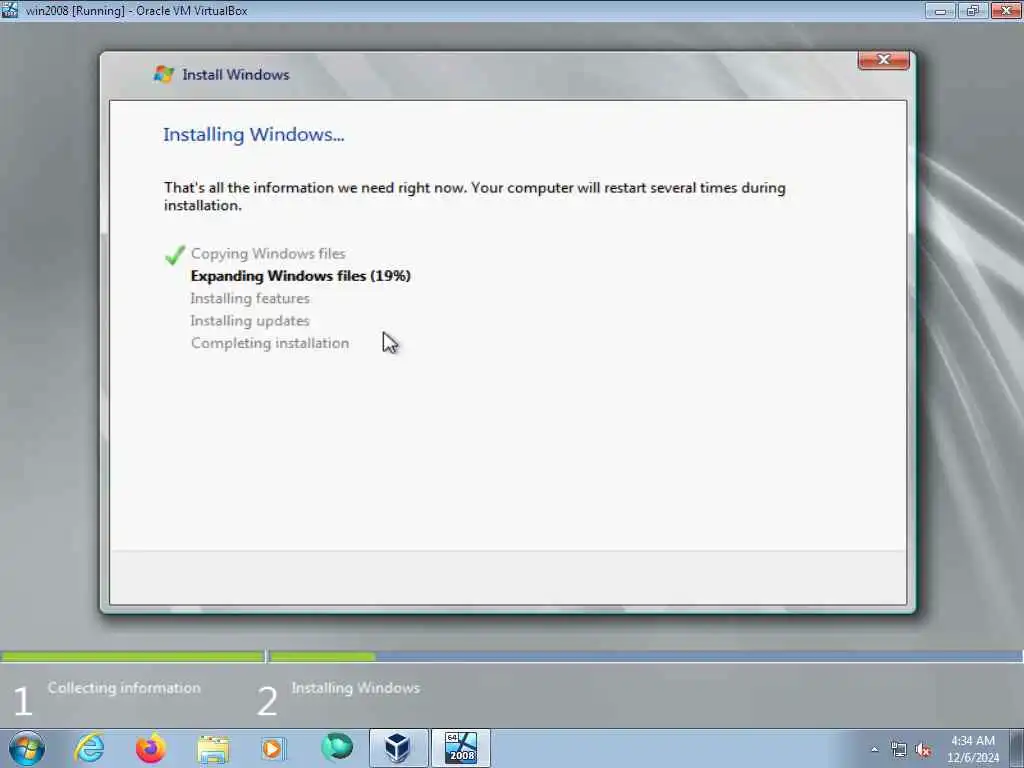Click the muted volume tray icon
The width and height of the screenshot is (1024, 768).
point(923,750)
